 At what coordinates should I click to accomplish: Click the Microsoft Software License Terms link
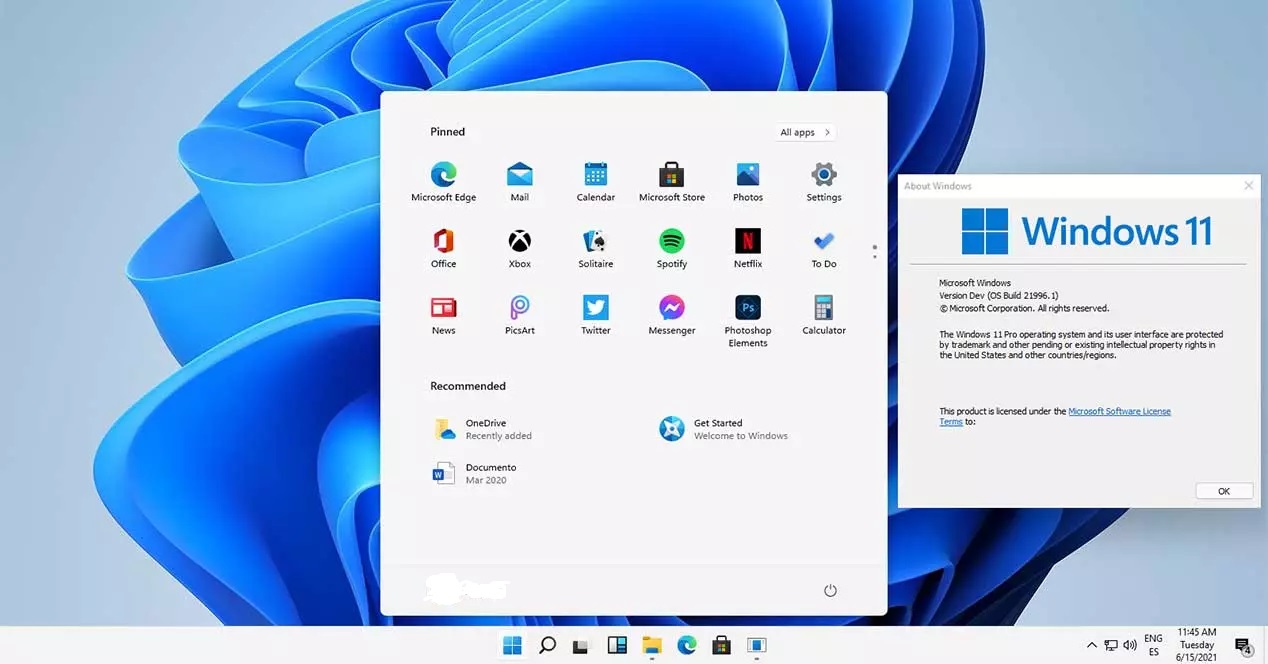click(1120, 410)
